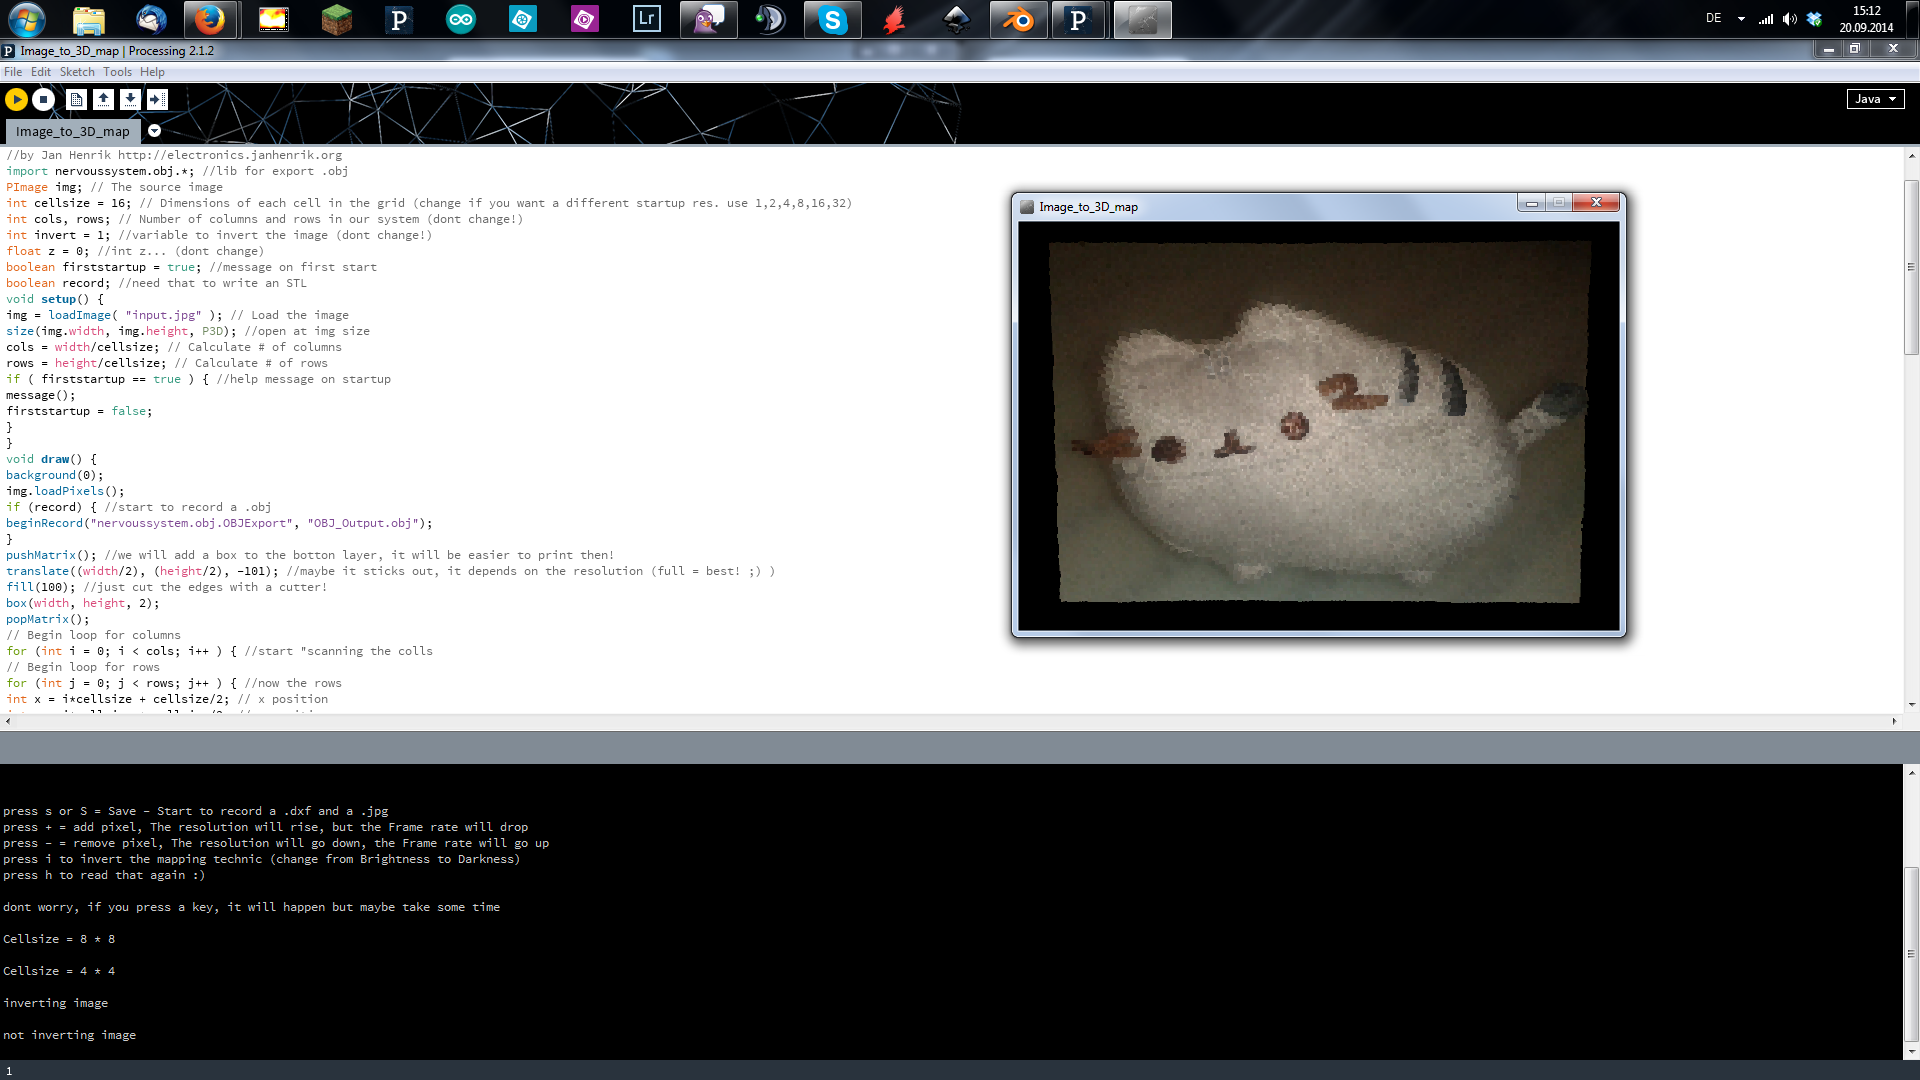The height and width of the screenshot is (1080, 1920).
Task: Launch the Arduino IDE from the taskbar
Action: (x=461, y=19)
